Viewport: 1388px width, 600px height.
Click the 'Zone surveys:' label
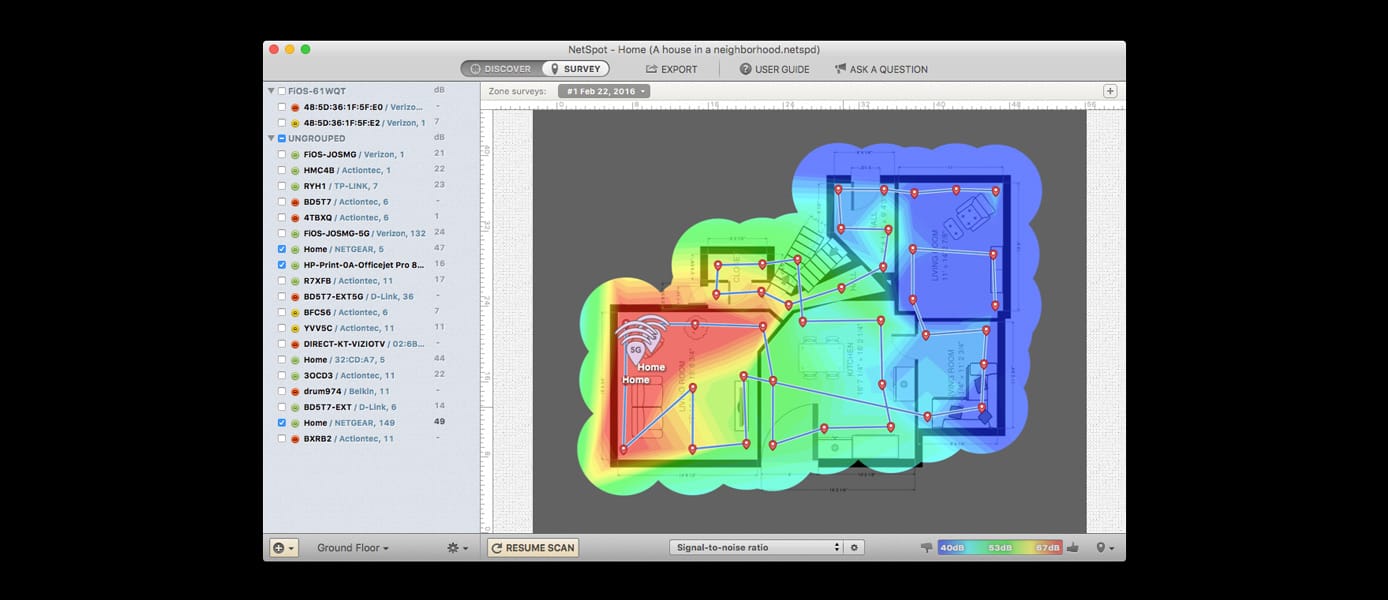[x=517, y=91]
